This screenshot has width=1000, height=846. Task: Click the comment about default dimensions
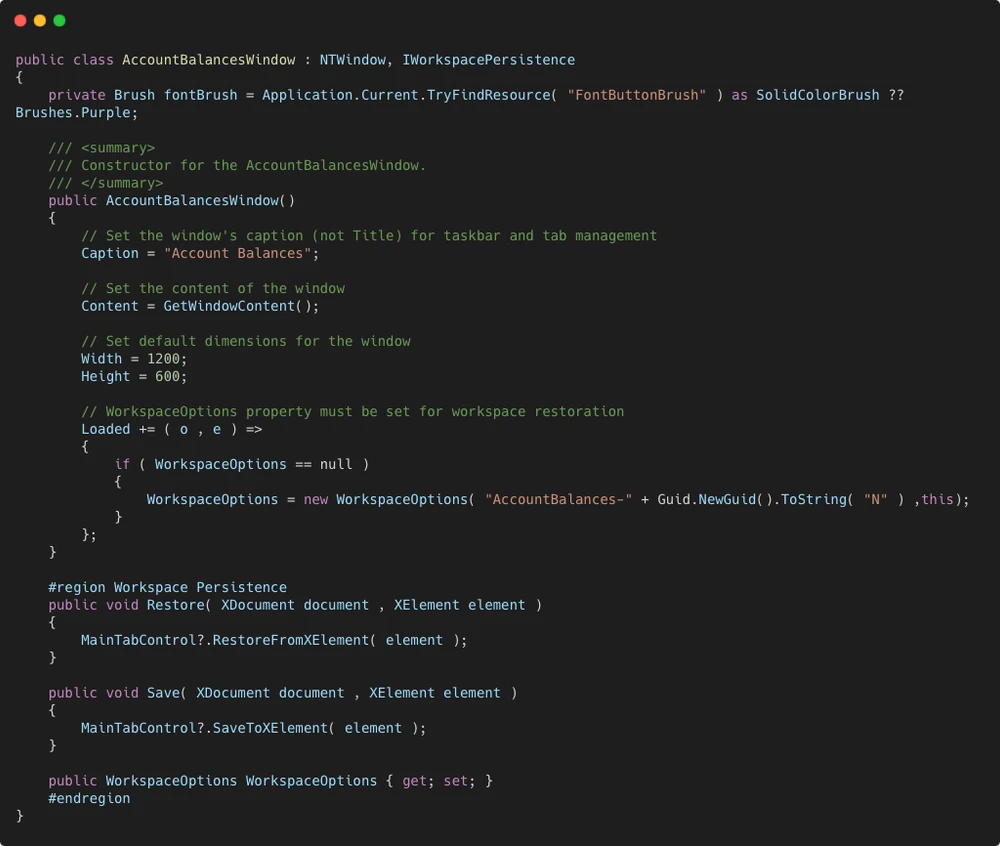click(246, 341)
